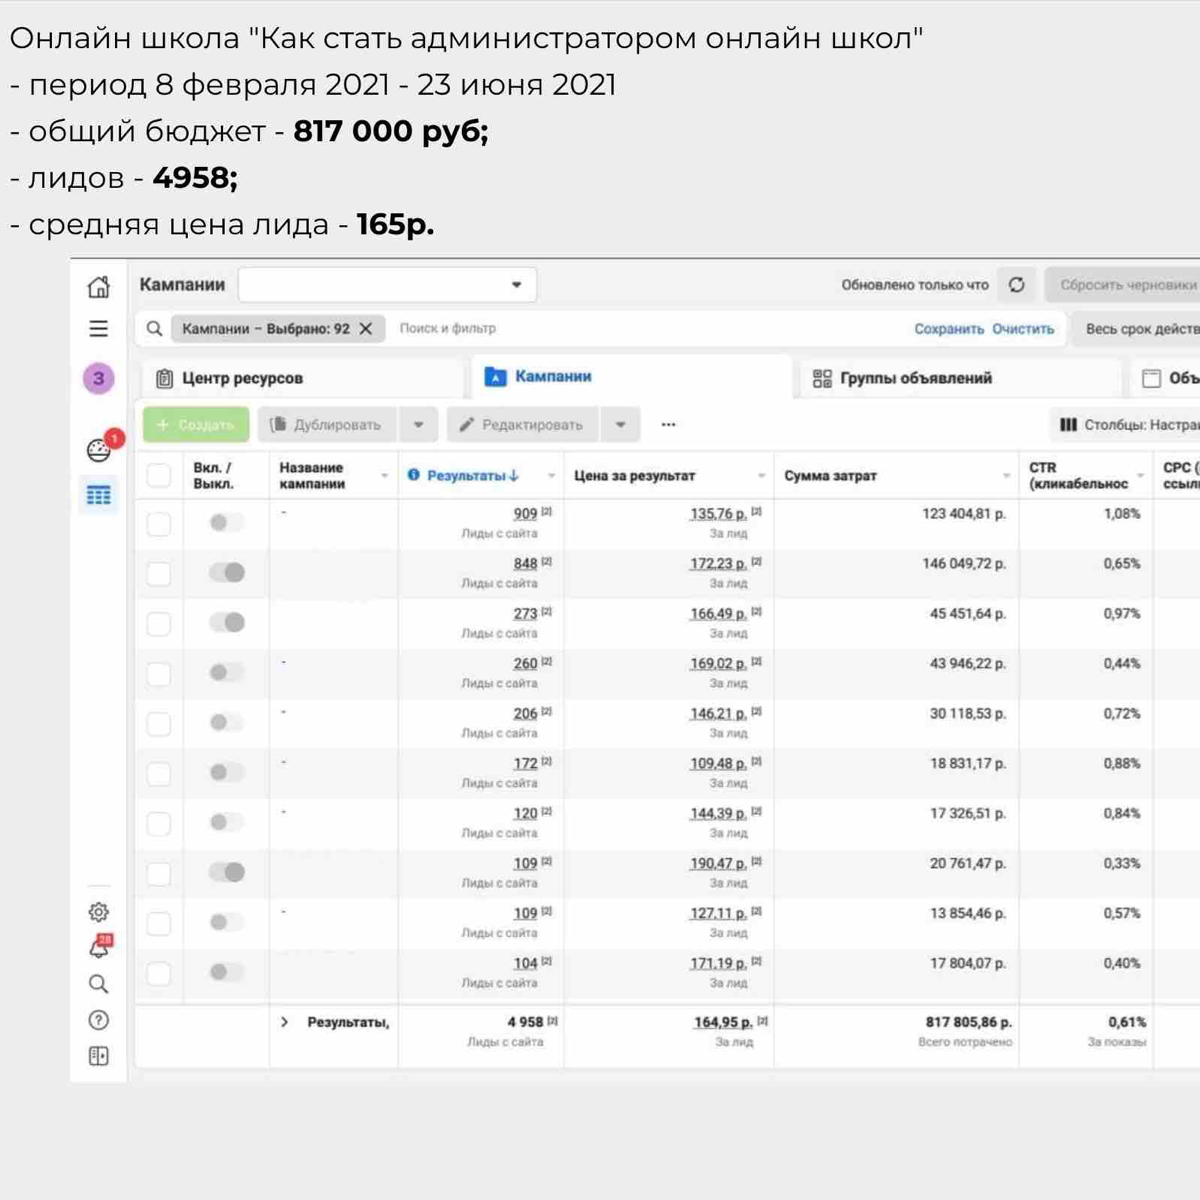Select the highlighted Ads Reporting table icon
Viewport: 1200px width, 1200px height.
(98, 495)
